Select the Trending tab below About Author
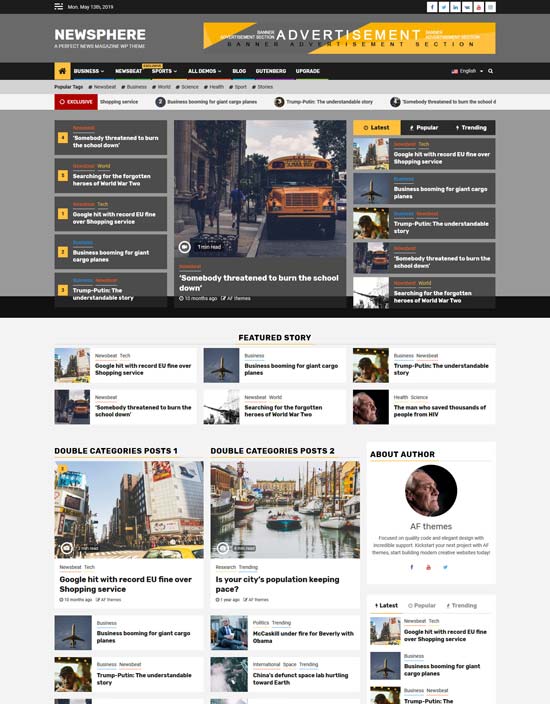The image size is (550, 704). click(x=462, y=605)
